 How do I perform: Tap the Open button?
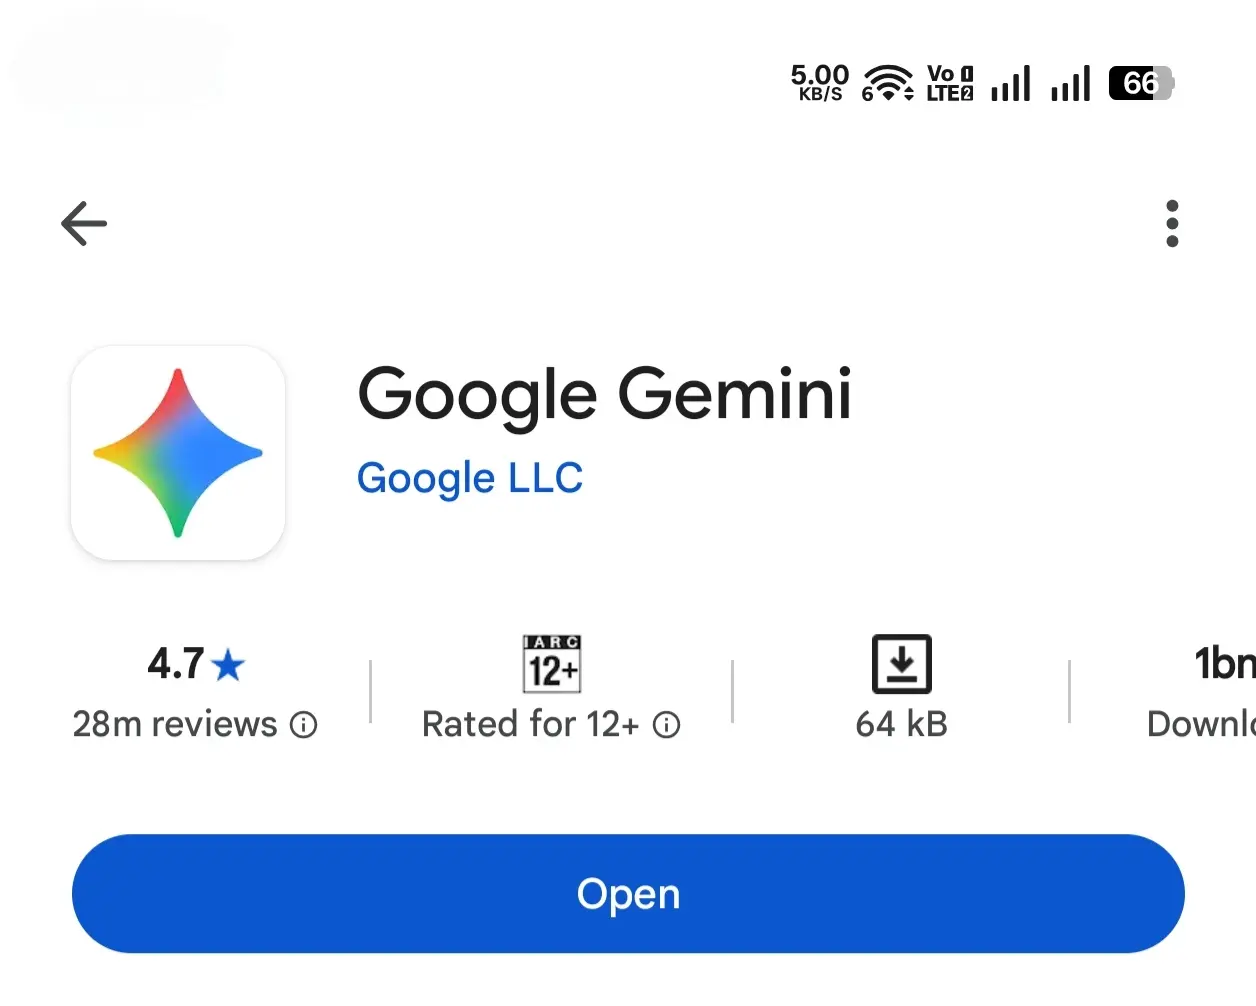click(628, 893)
